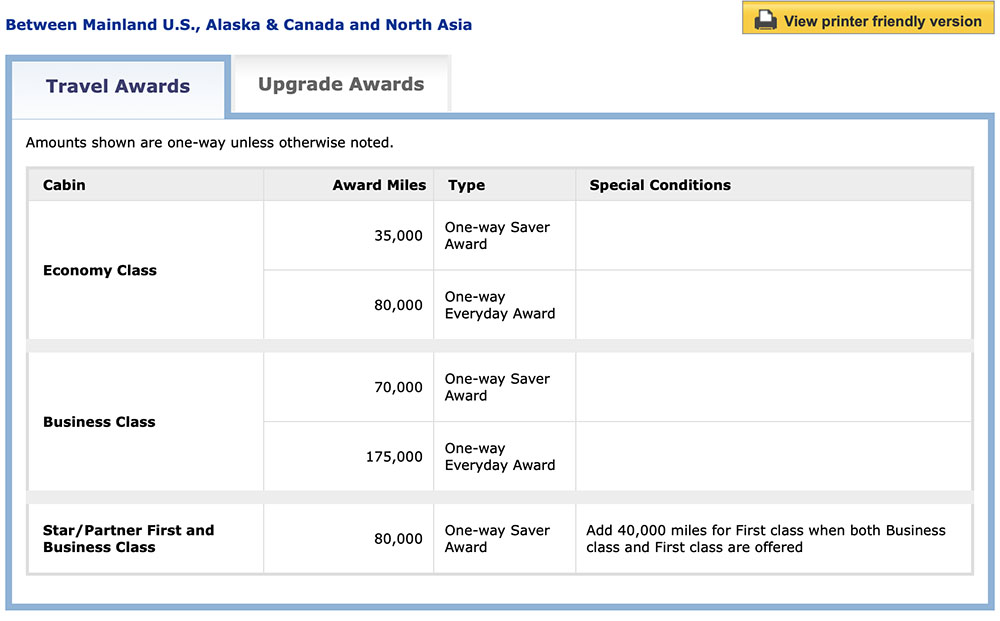Click the note "Amounts shown are one-way unless otherwise noted."

click(x=209, y=142)
